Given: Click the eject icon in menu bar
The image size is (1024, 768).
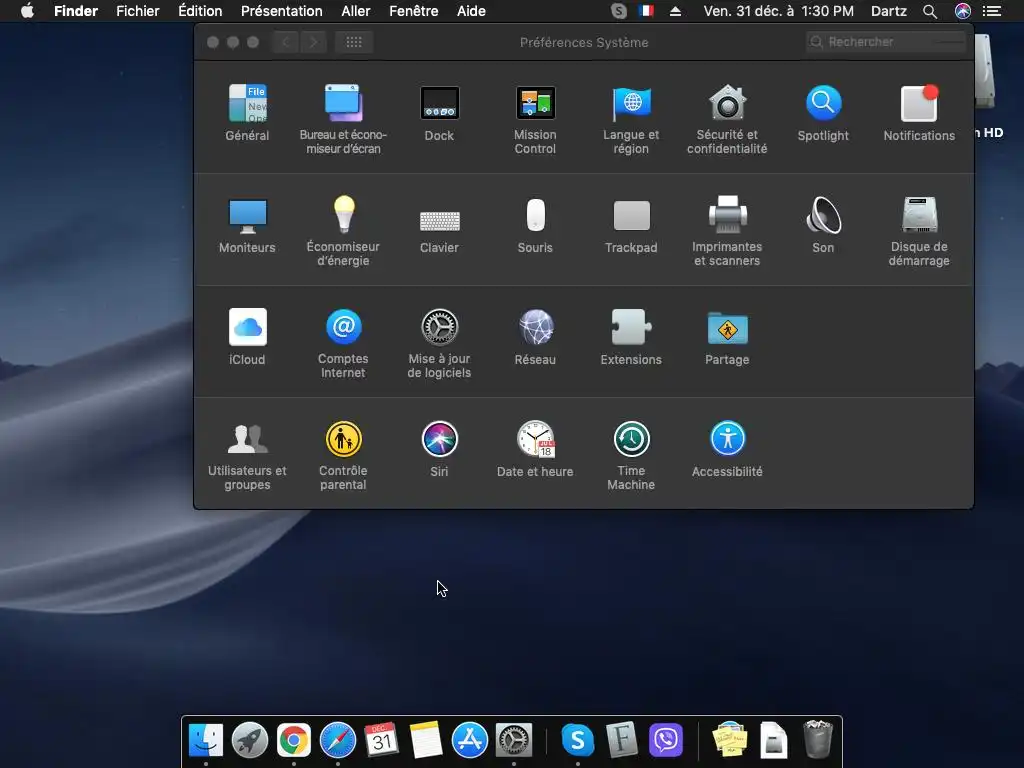Looking at the screenshot, I should coord(675,11).
